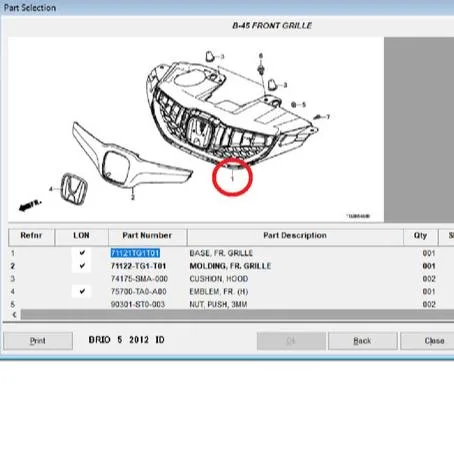Click the Part Description column header
Viewport: 454px width, 454px height.
295,237
